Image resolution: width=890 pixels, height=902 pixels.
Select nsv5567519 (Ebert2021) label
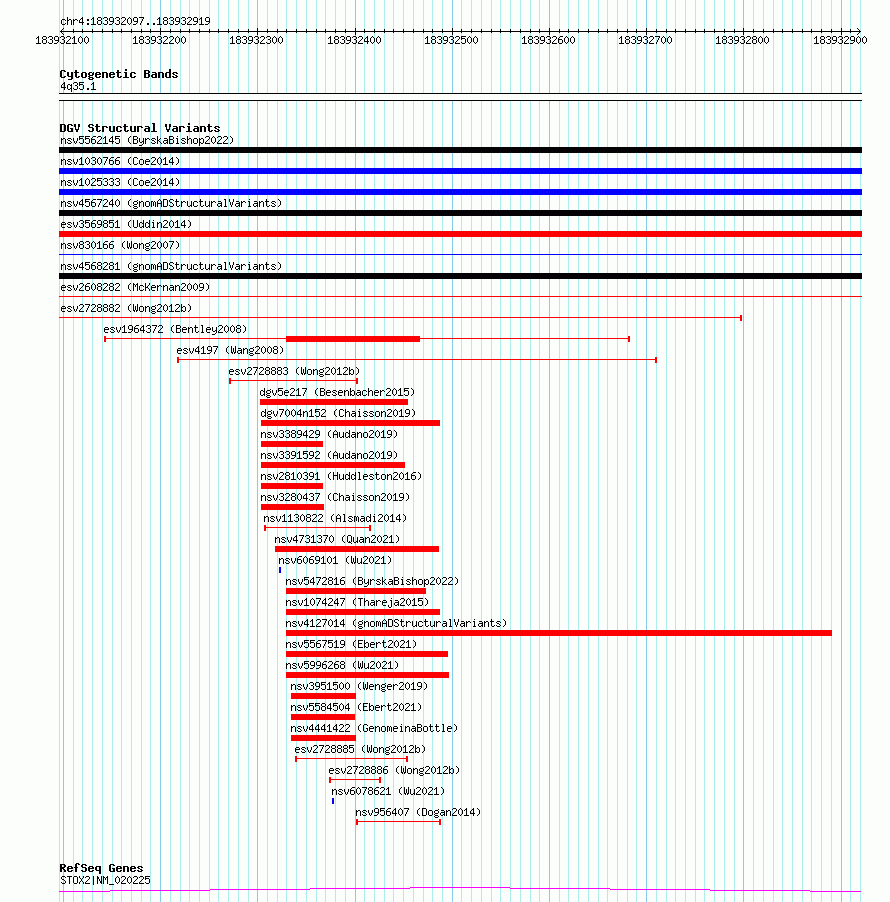(351, 644)
